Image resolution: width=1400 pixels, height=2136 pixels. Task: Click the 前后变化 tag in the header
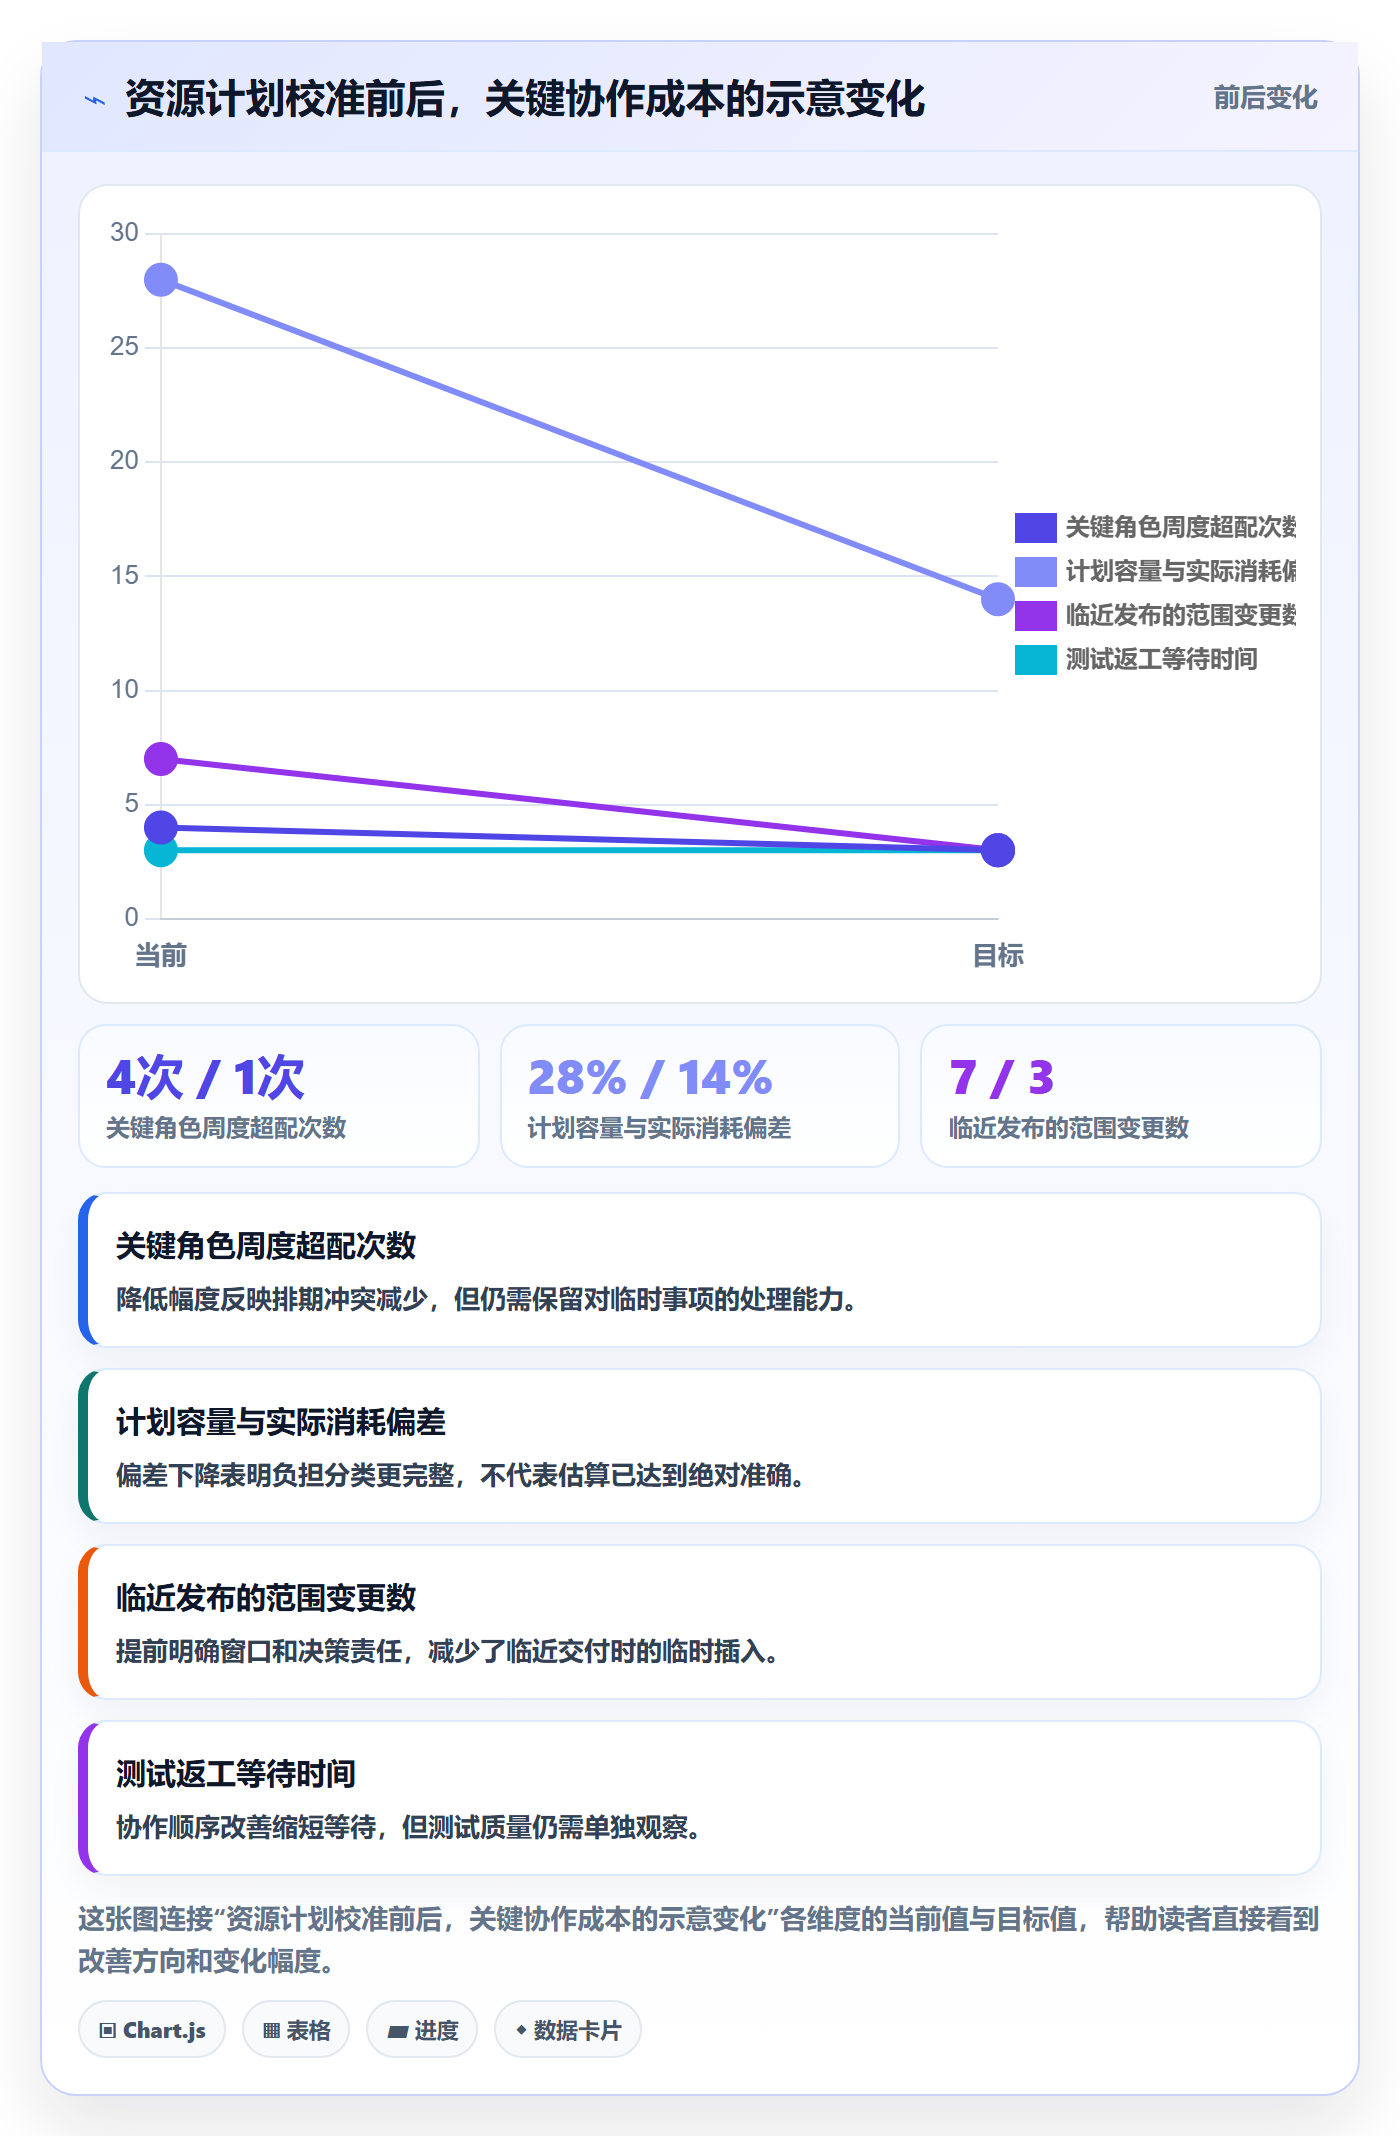[1265, 98]
